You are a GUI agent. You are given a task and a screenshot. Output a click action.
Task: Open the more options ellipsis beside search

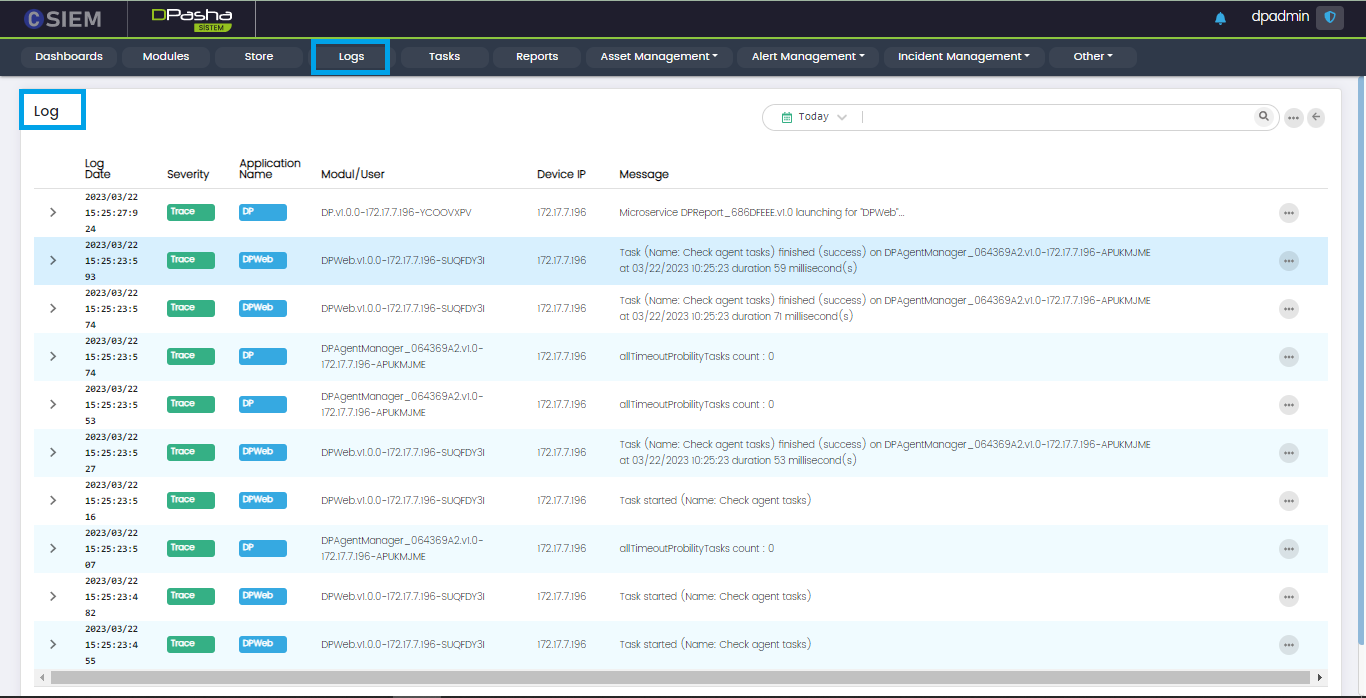coord(1293,118)
